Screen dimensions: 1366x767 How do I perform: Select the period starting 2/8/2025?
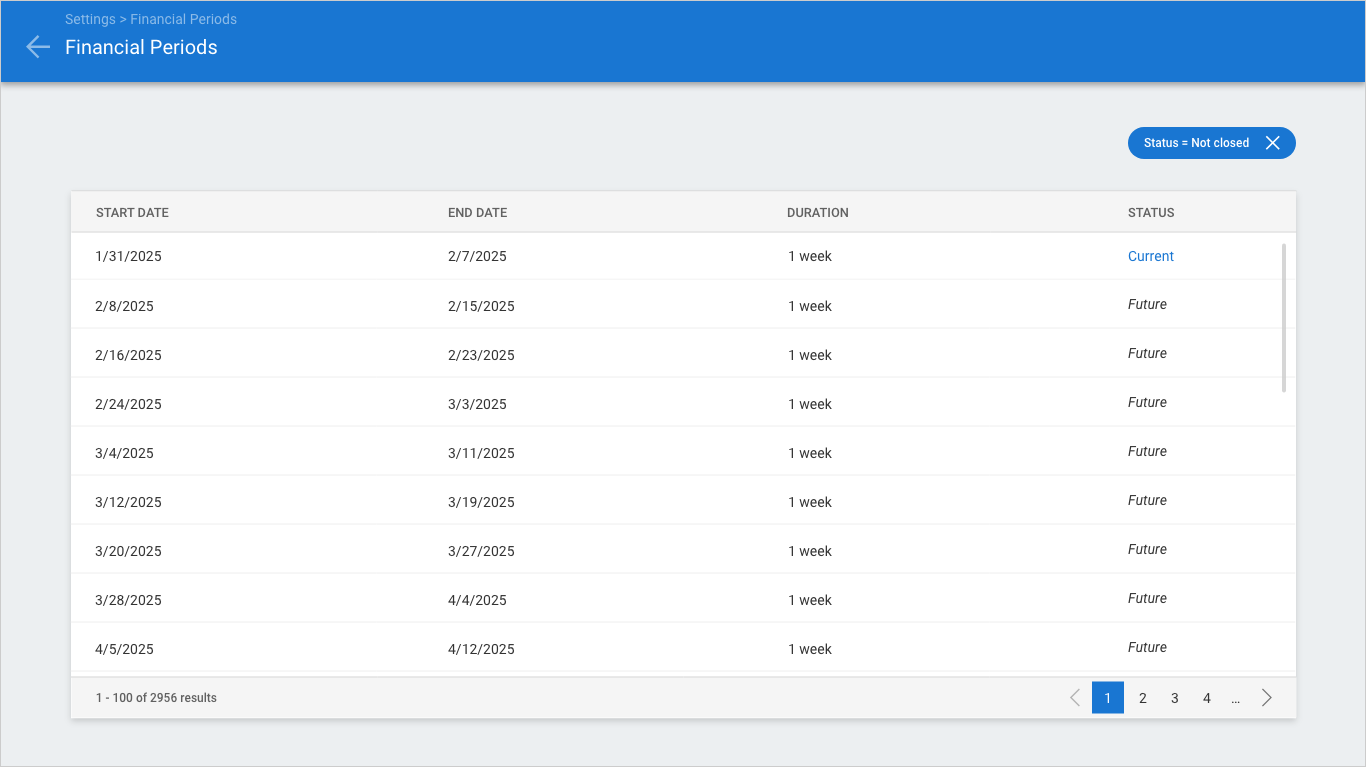point(125,306)
